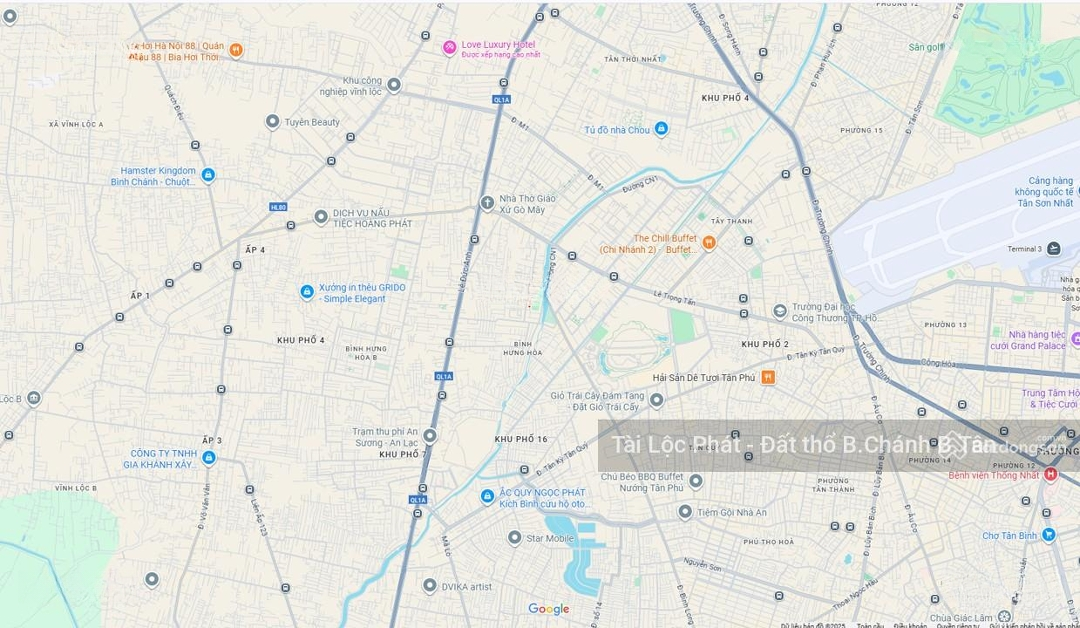Open the Chợ Tân Bình market pin
The height and width of the screenshot is (628, 1080).
point(1048,535)
